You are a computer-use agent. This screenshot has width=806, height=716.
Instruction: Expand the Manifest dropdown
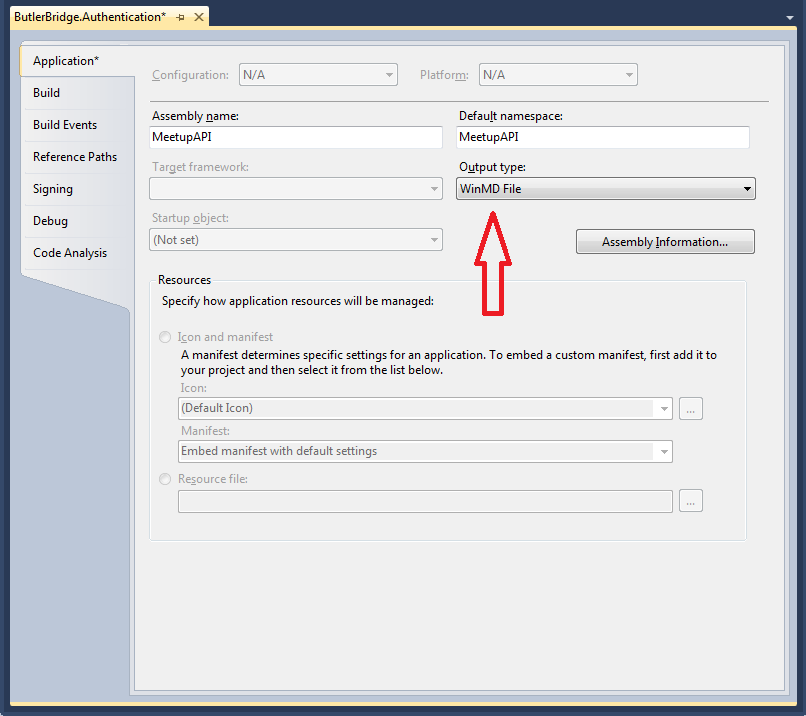pos(425,451)
